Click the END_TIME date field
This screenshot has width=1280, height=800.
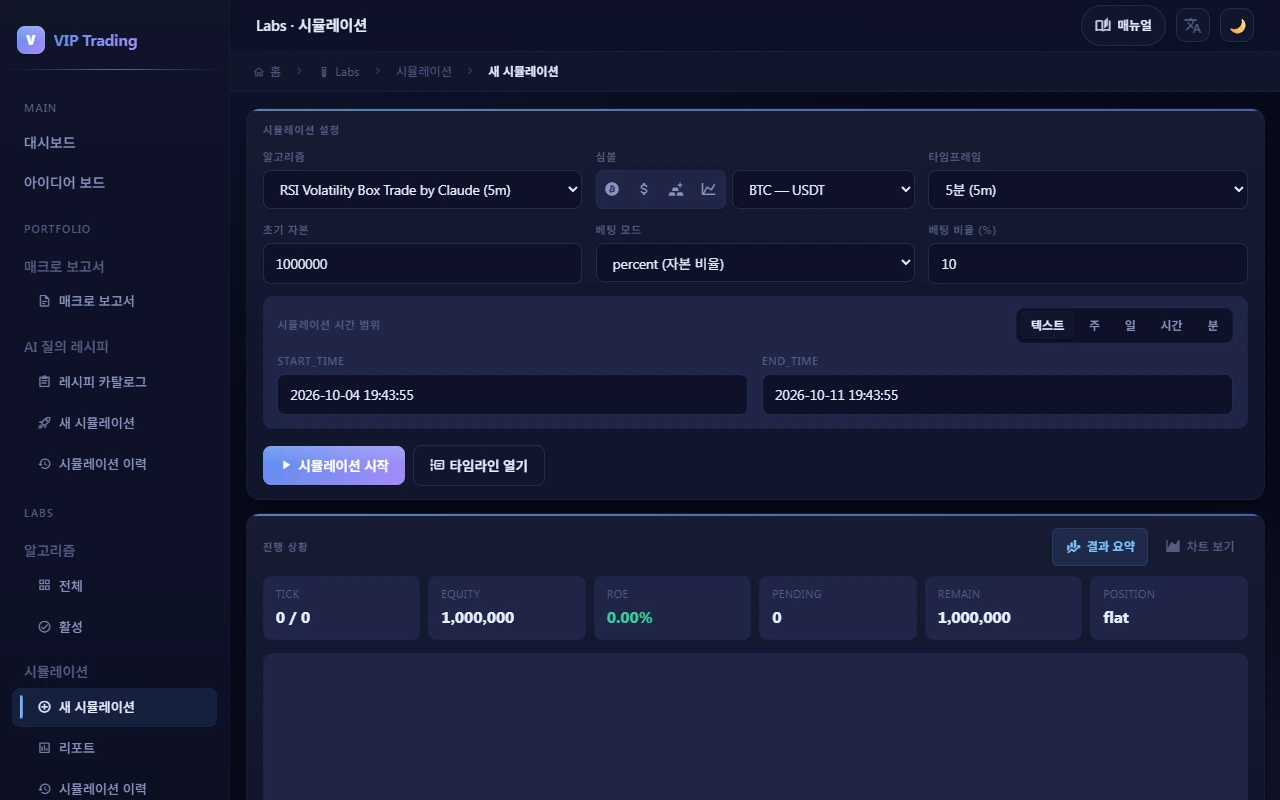coord(997,395)
